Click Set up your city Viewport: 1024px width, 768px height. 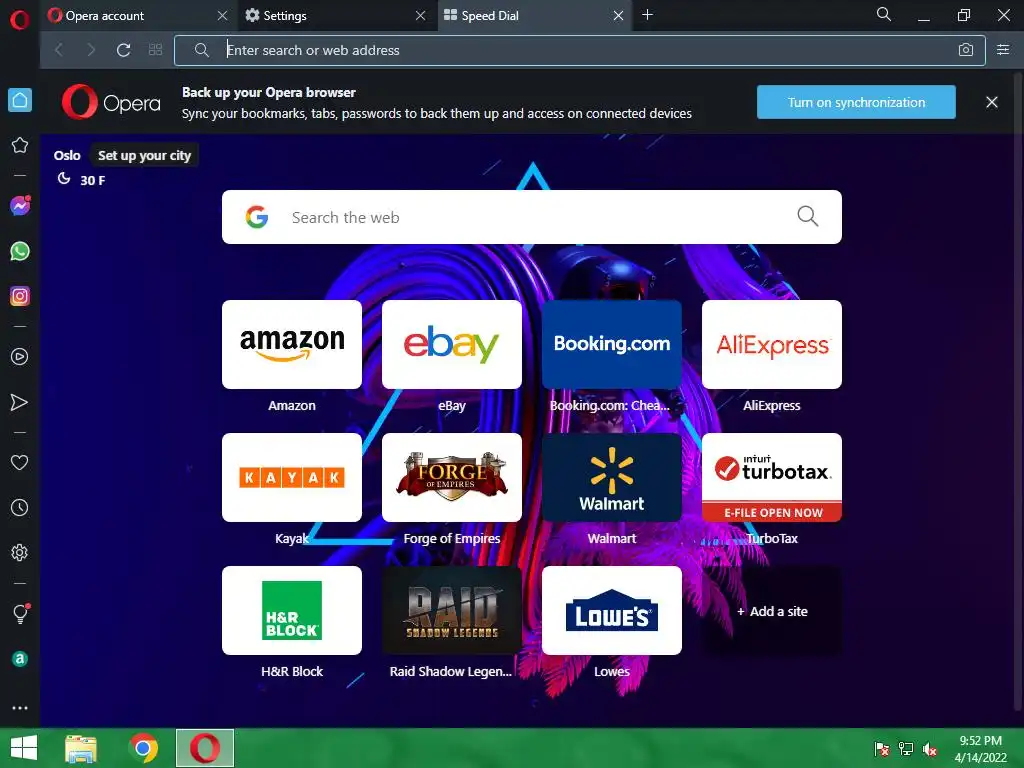pos(144,155)
